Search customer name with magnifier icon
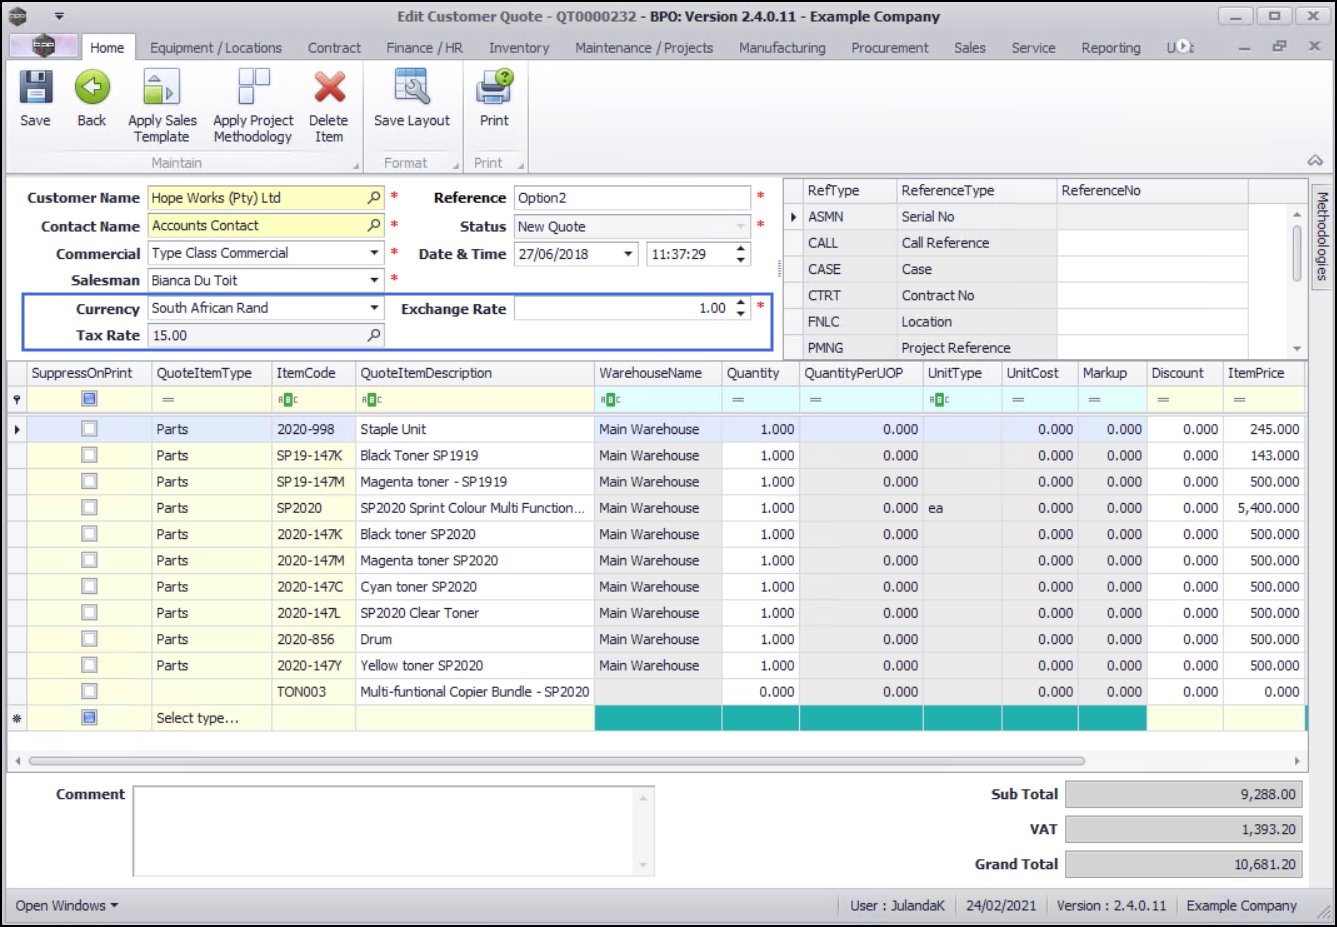The image size is (1337, 927). click(374, 198)
